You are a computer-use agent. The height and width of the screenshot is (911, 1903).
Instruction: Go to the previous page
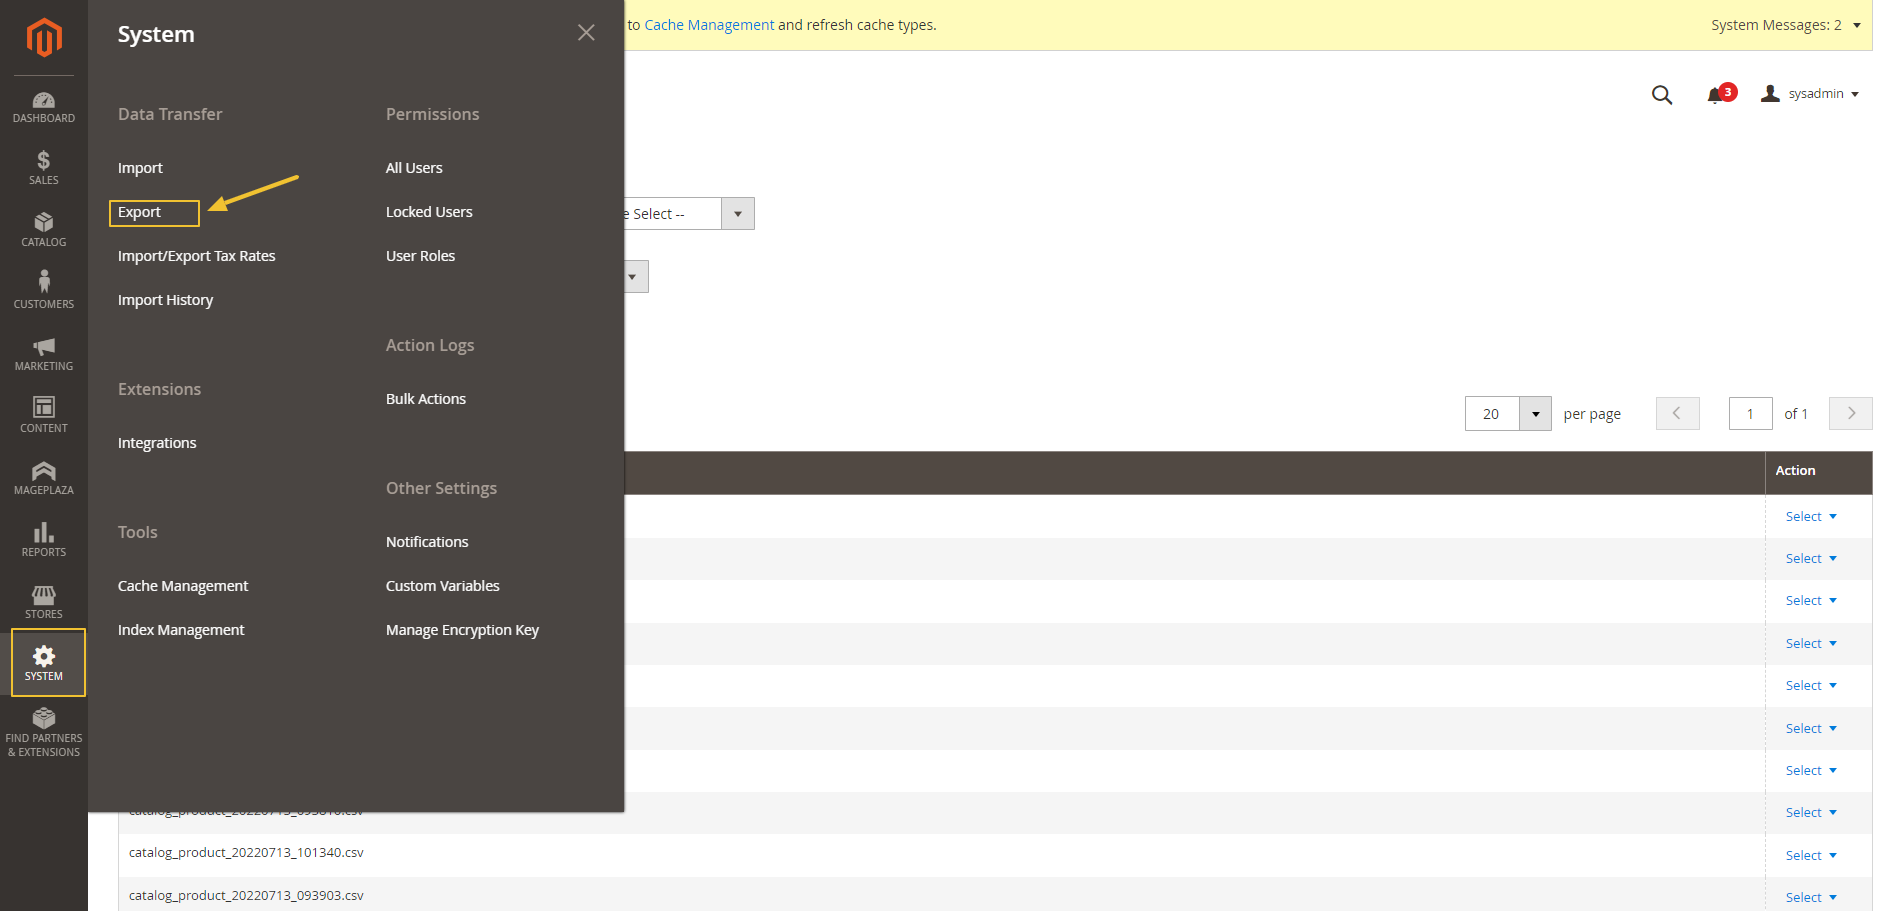1677,413
